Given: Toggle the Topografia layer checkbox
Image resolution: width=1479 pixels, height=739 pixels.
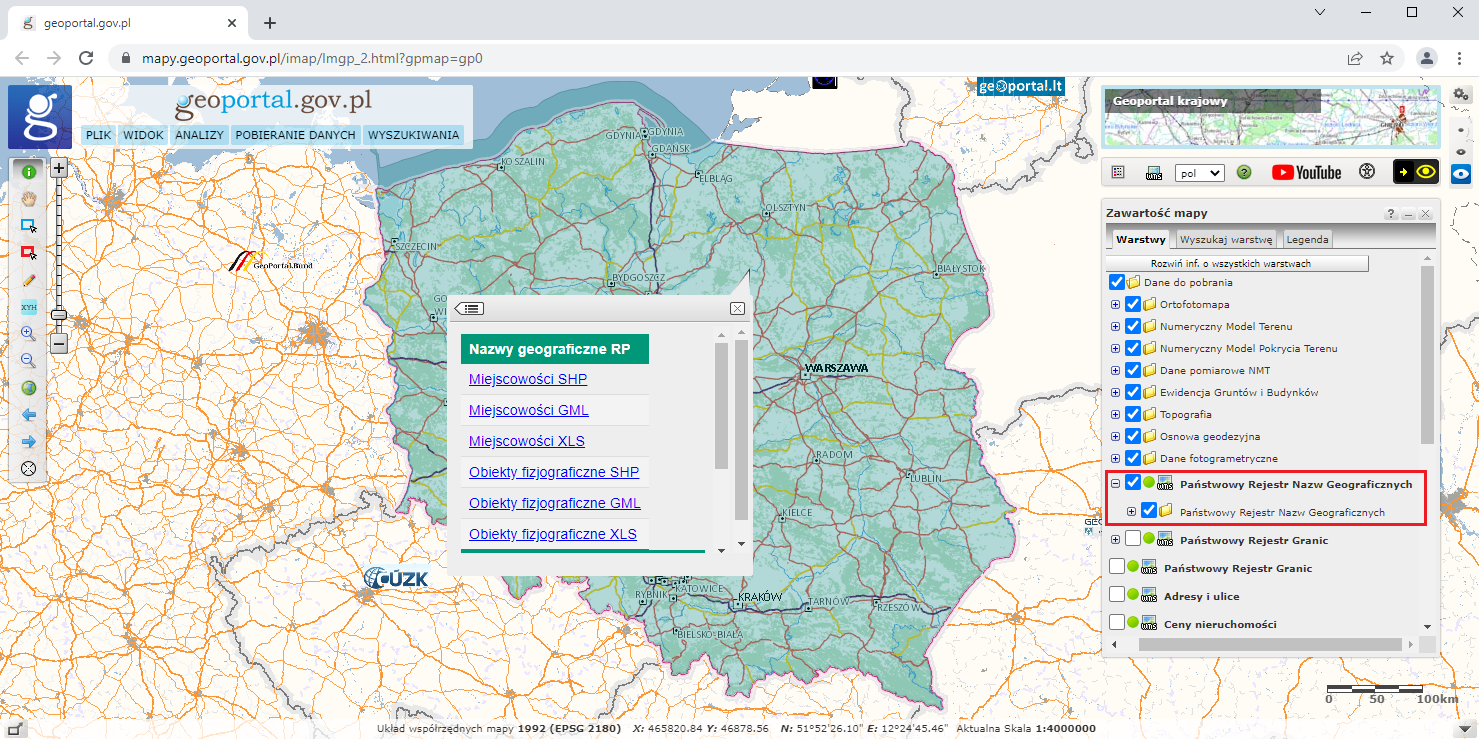Looking at the screenshot, I should click(x=1133, y=414).
